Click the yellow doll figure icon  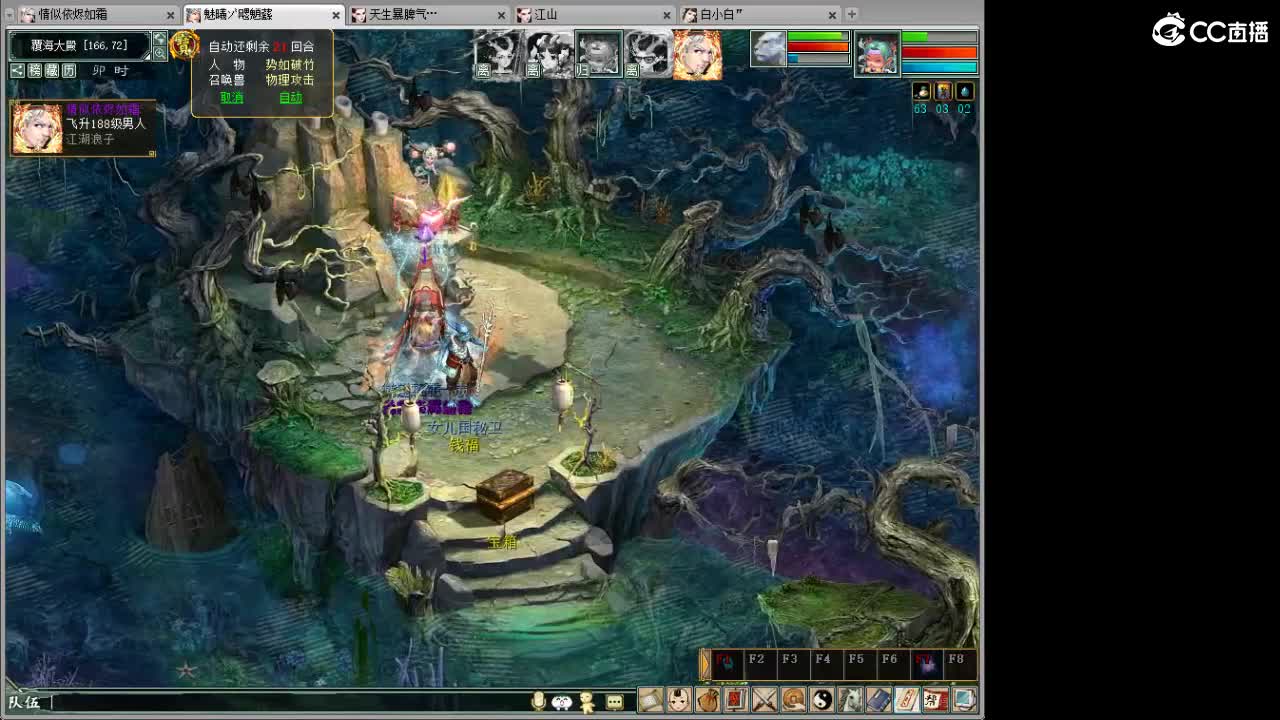coord(588,702)
